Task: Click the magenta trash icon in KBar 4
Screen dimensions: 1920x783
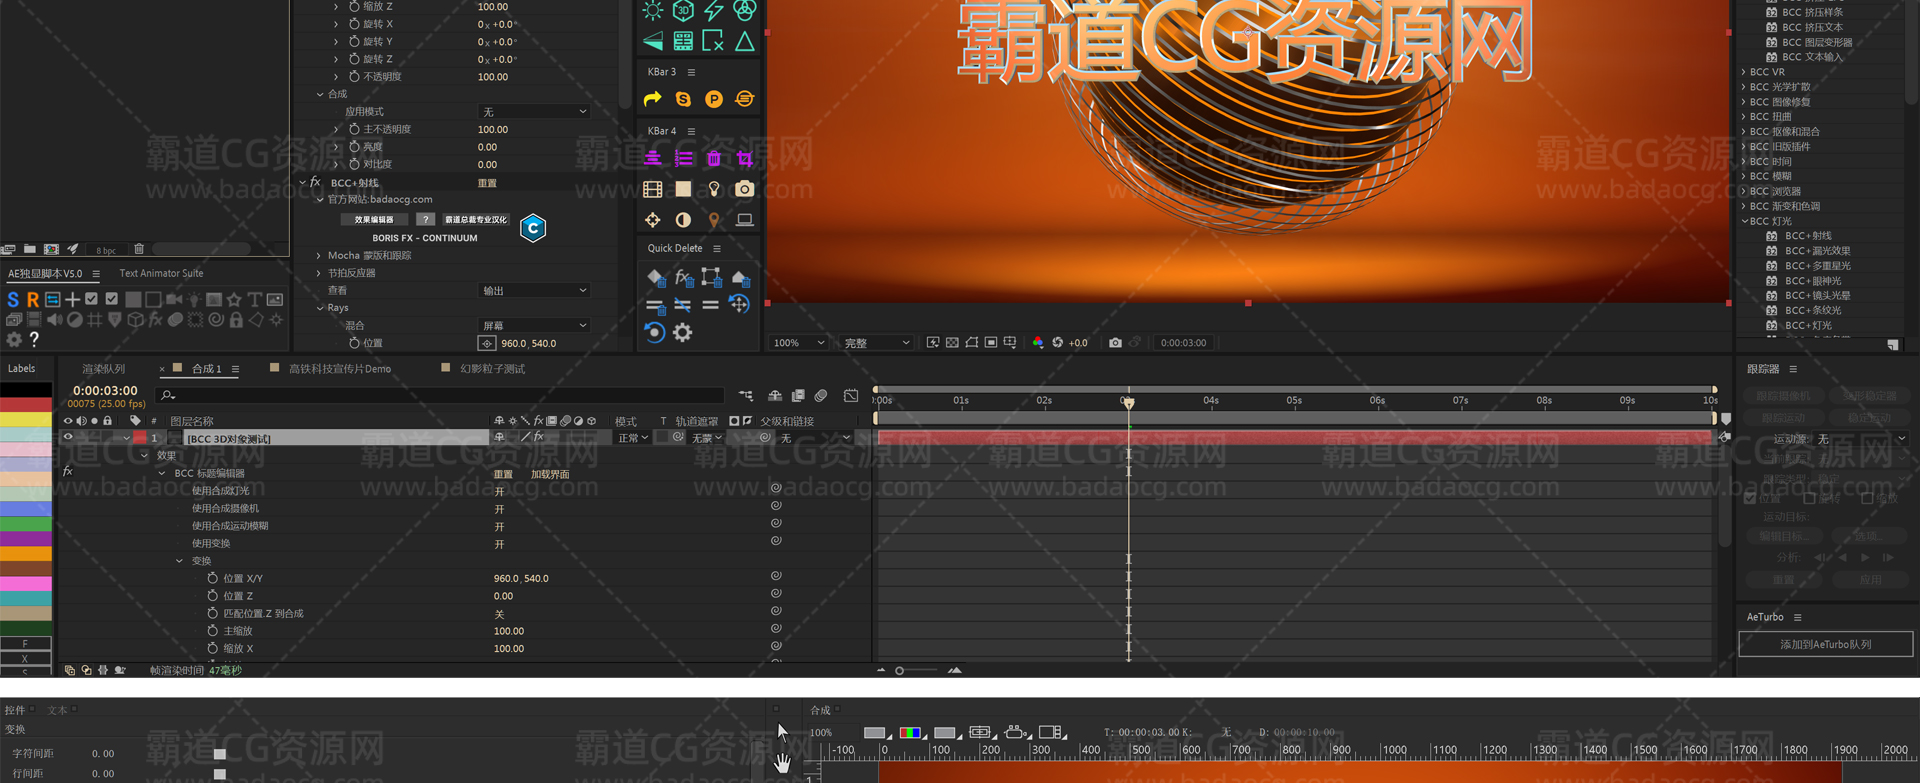Action: coord(713,158)
